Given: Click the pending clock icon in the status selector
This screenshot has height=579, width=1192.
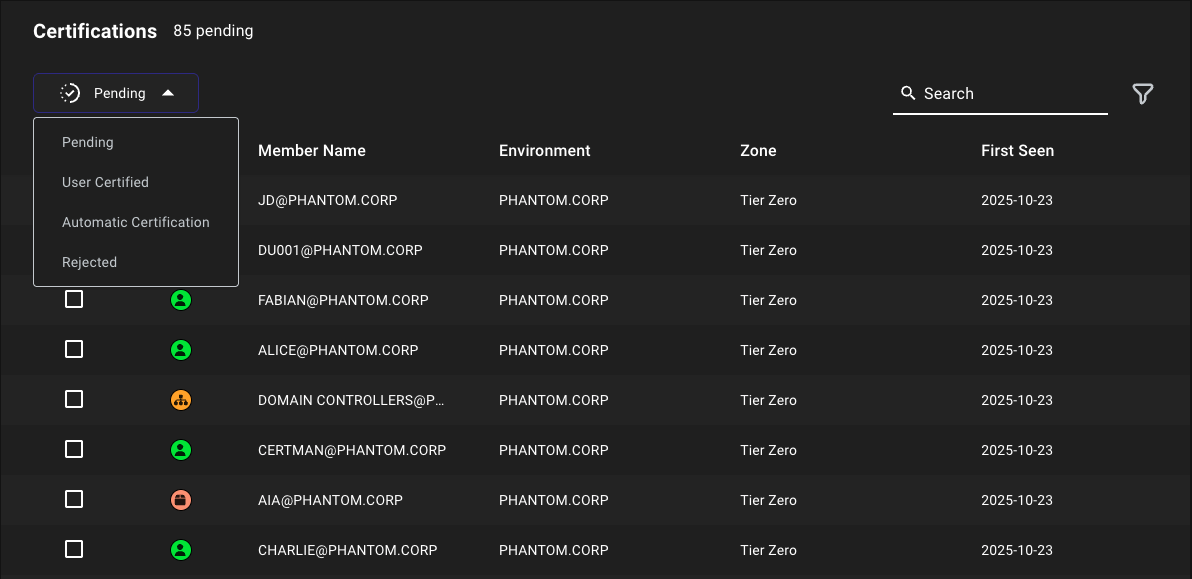Looking at the screenshot, I should 70,92.
